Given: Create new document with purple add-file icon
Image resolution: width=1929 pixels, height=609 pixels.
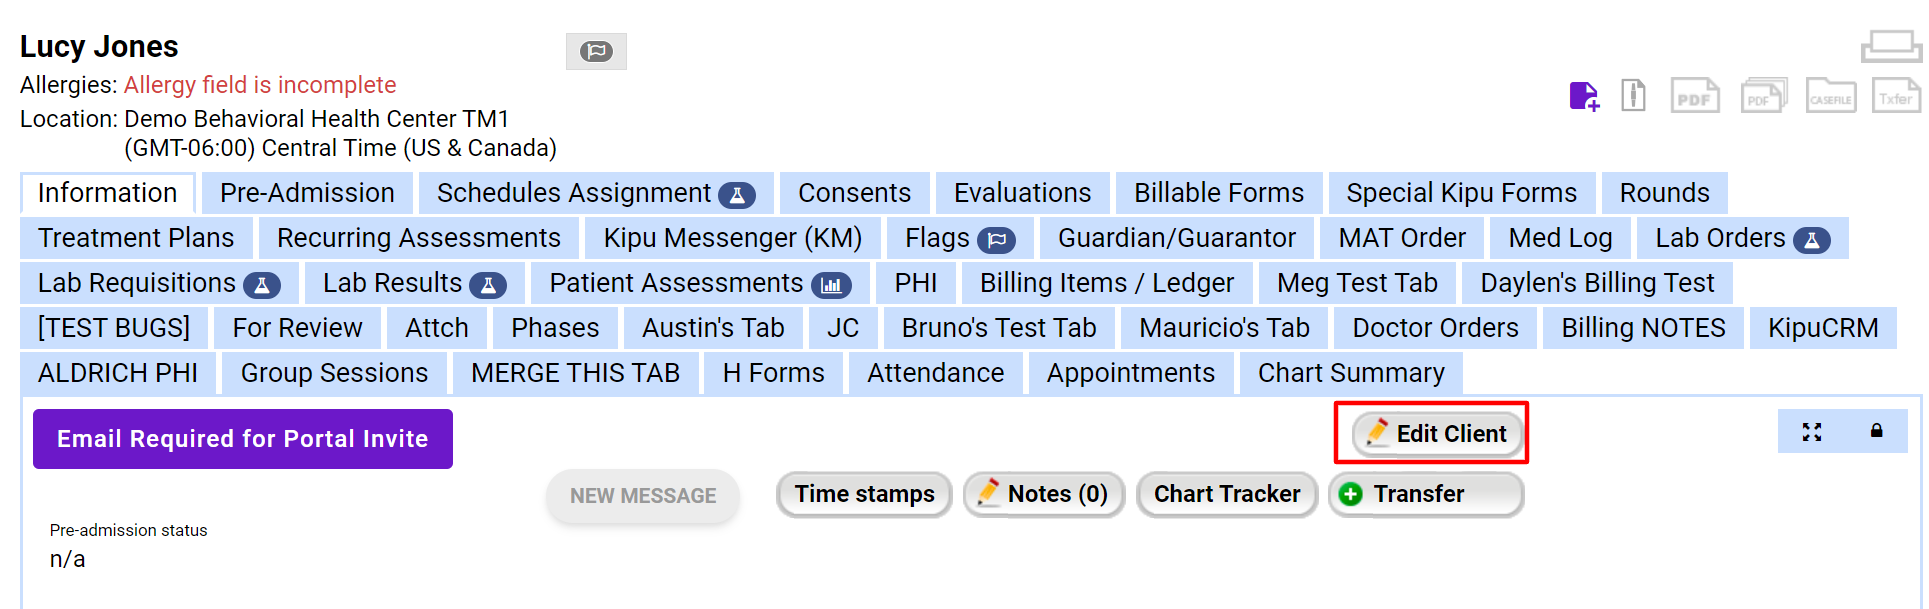Looking at the screenshot, I should [x=1584, y=96].
